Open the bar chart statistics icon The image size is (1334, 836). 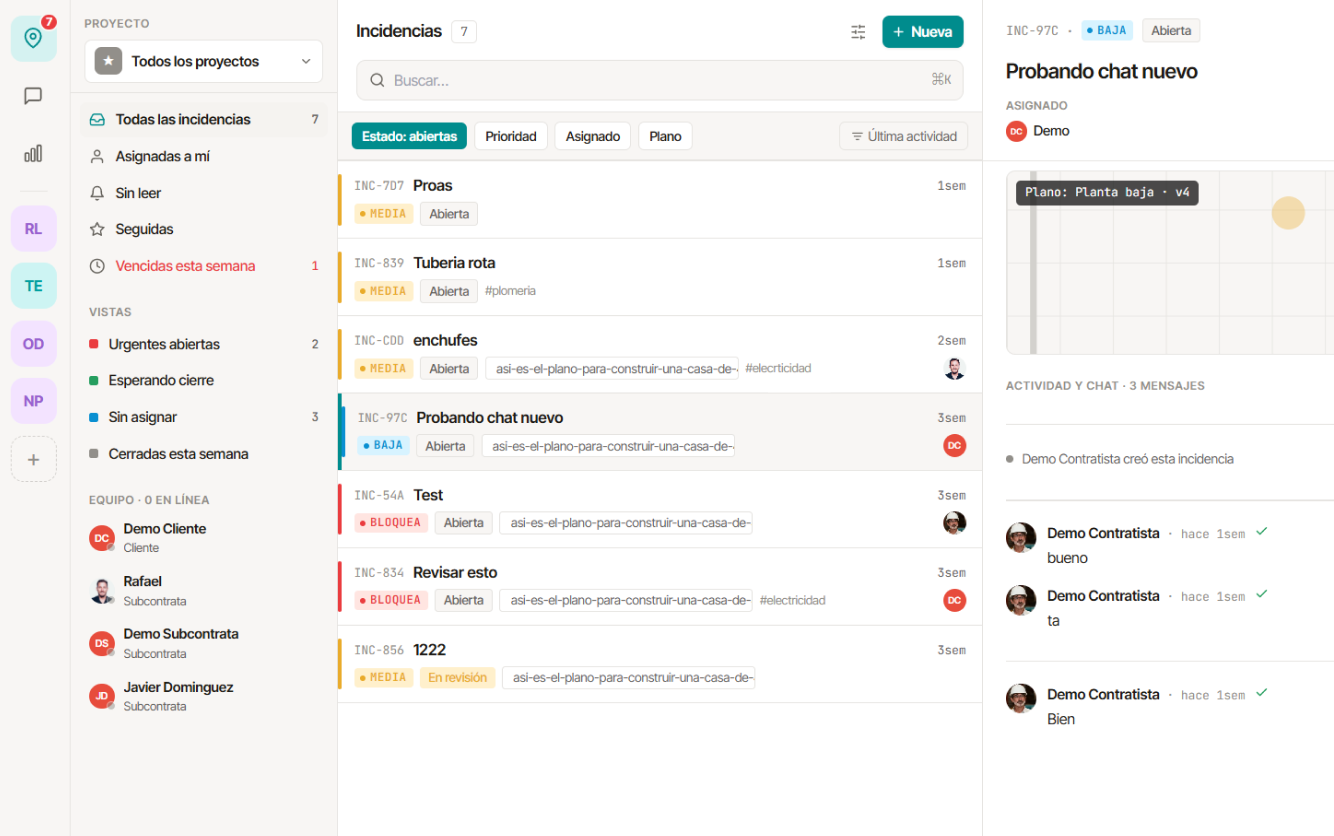pyautogui.click(x=34, y=153)
